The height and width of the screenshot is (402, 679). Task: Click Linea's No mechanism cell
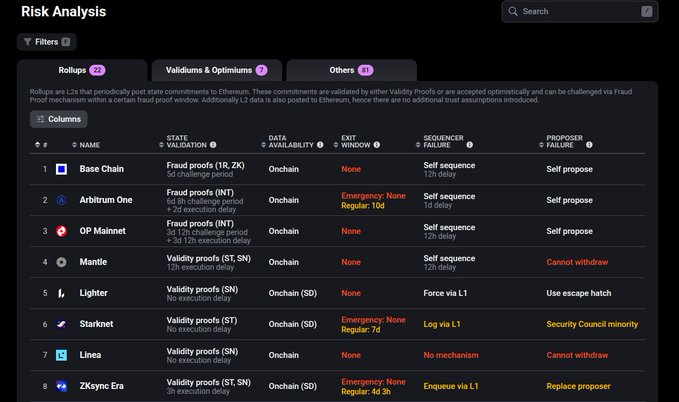[451, 355]
